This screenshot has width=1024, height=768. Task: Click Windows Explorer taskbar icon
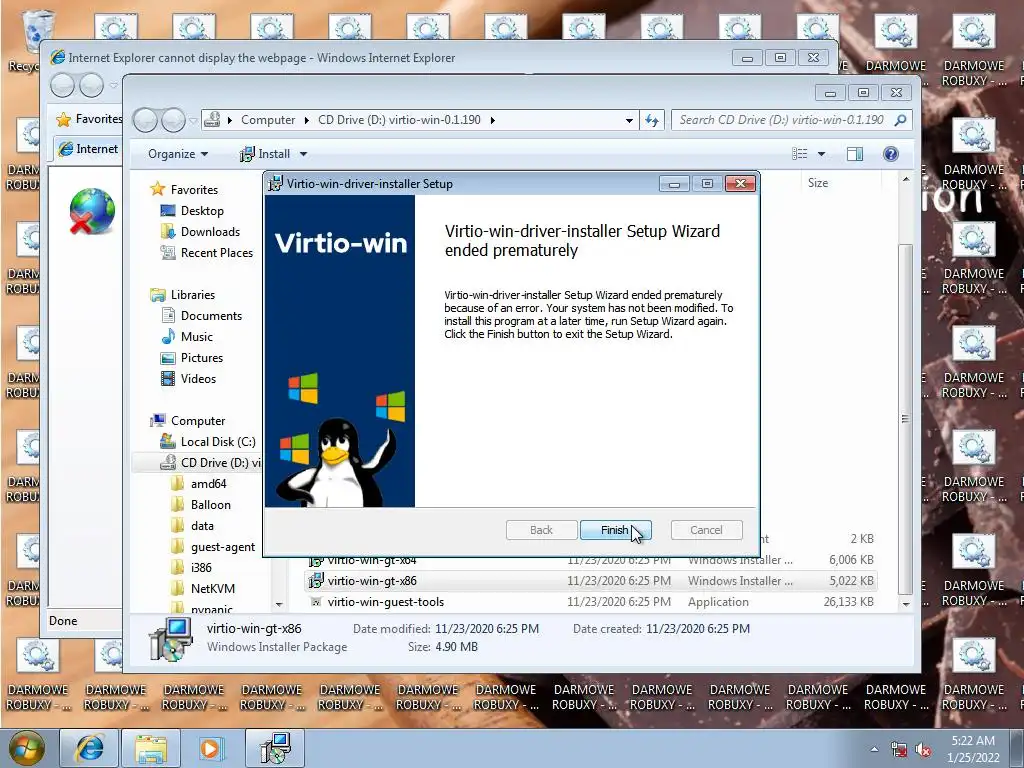tap(152, 748)
